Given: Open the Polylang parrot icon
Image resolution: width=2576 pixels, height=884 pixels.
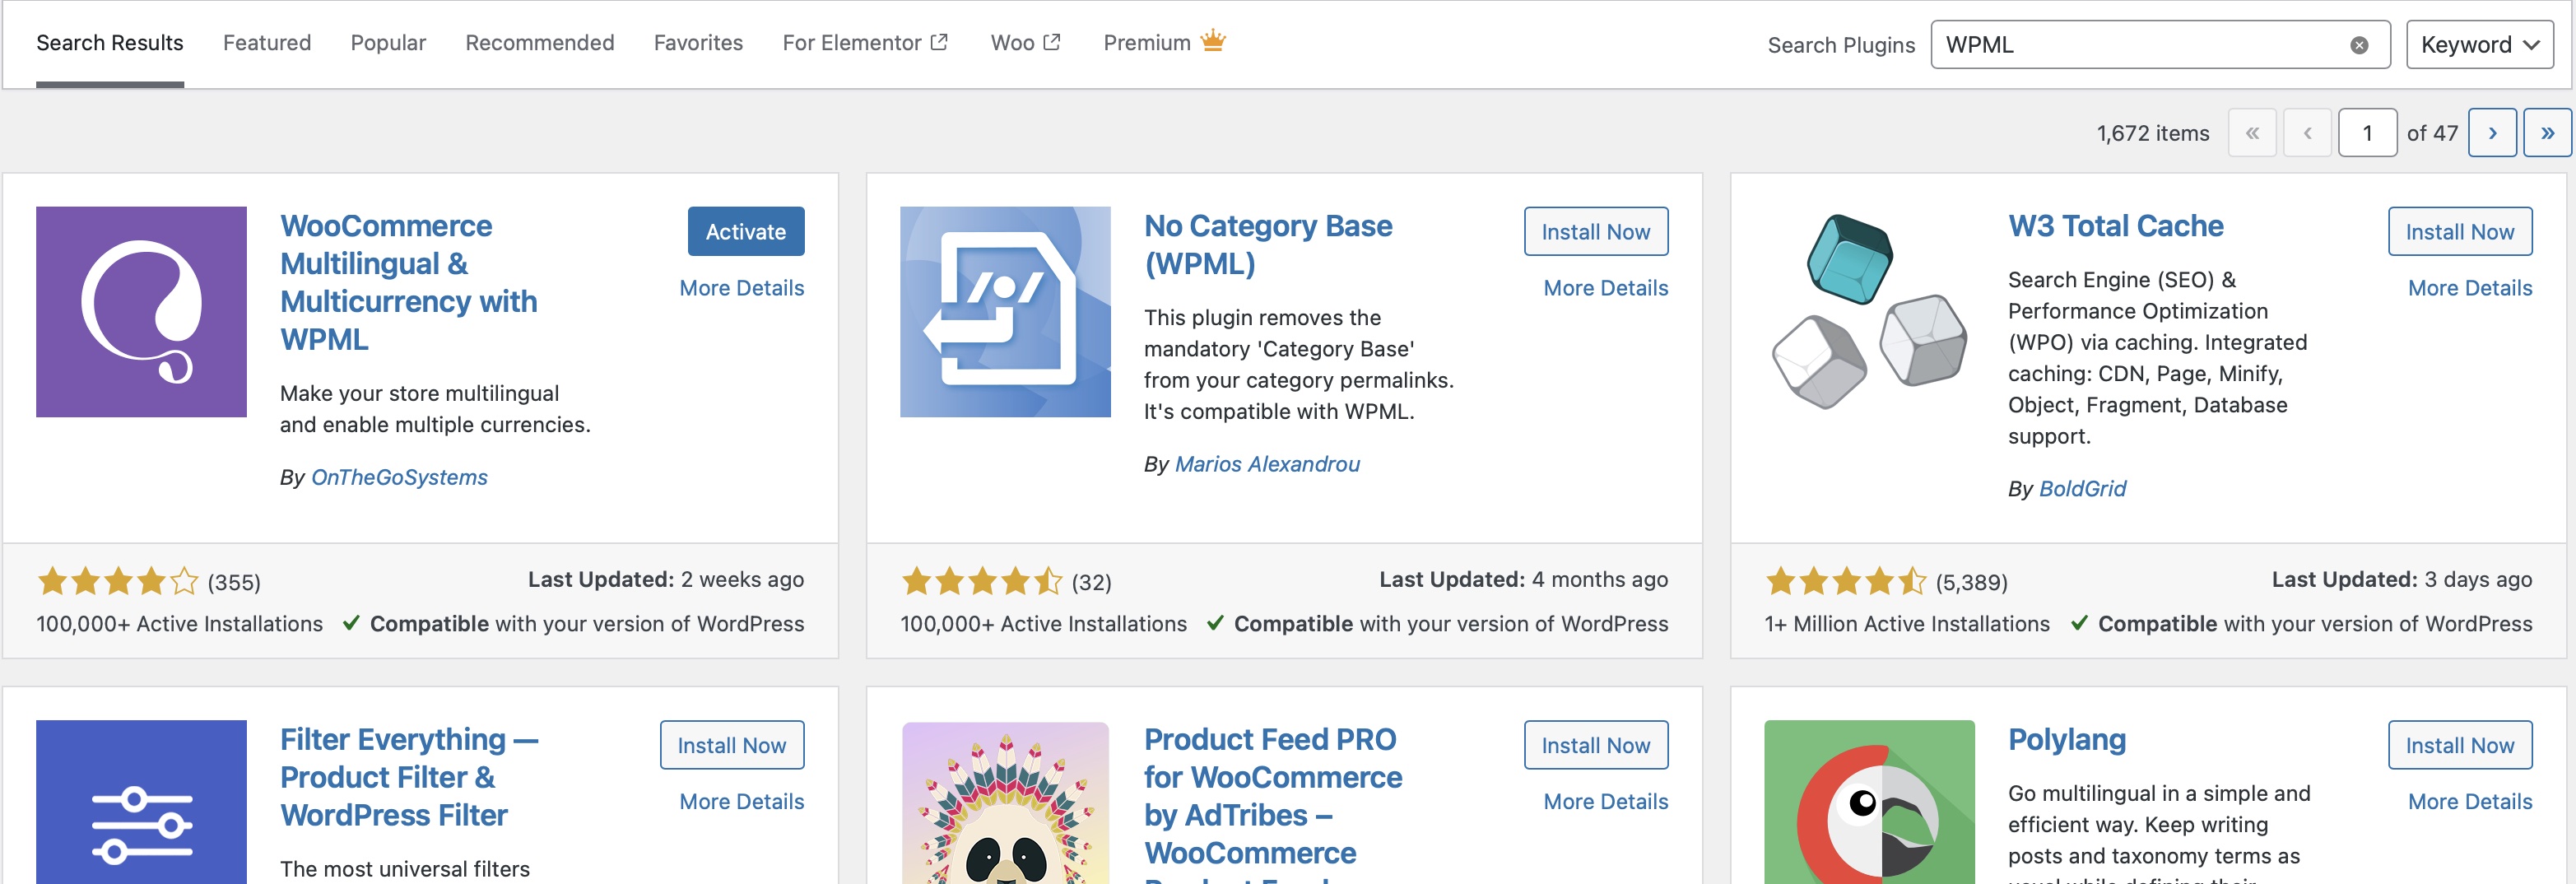Looking at the screenshot, I should 1869,802.
